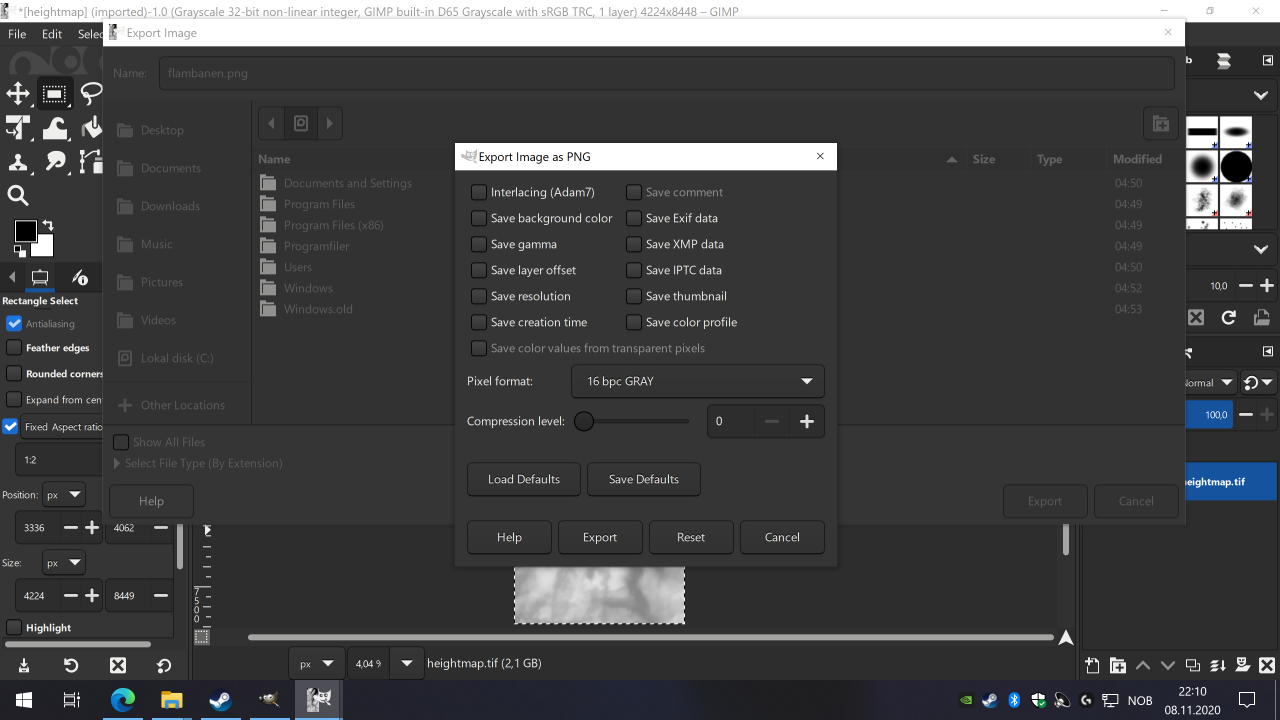Select the Free Select lasso tool
1280x720 pixels.
tap(91, 94)
